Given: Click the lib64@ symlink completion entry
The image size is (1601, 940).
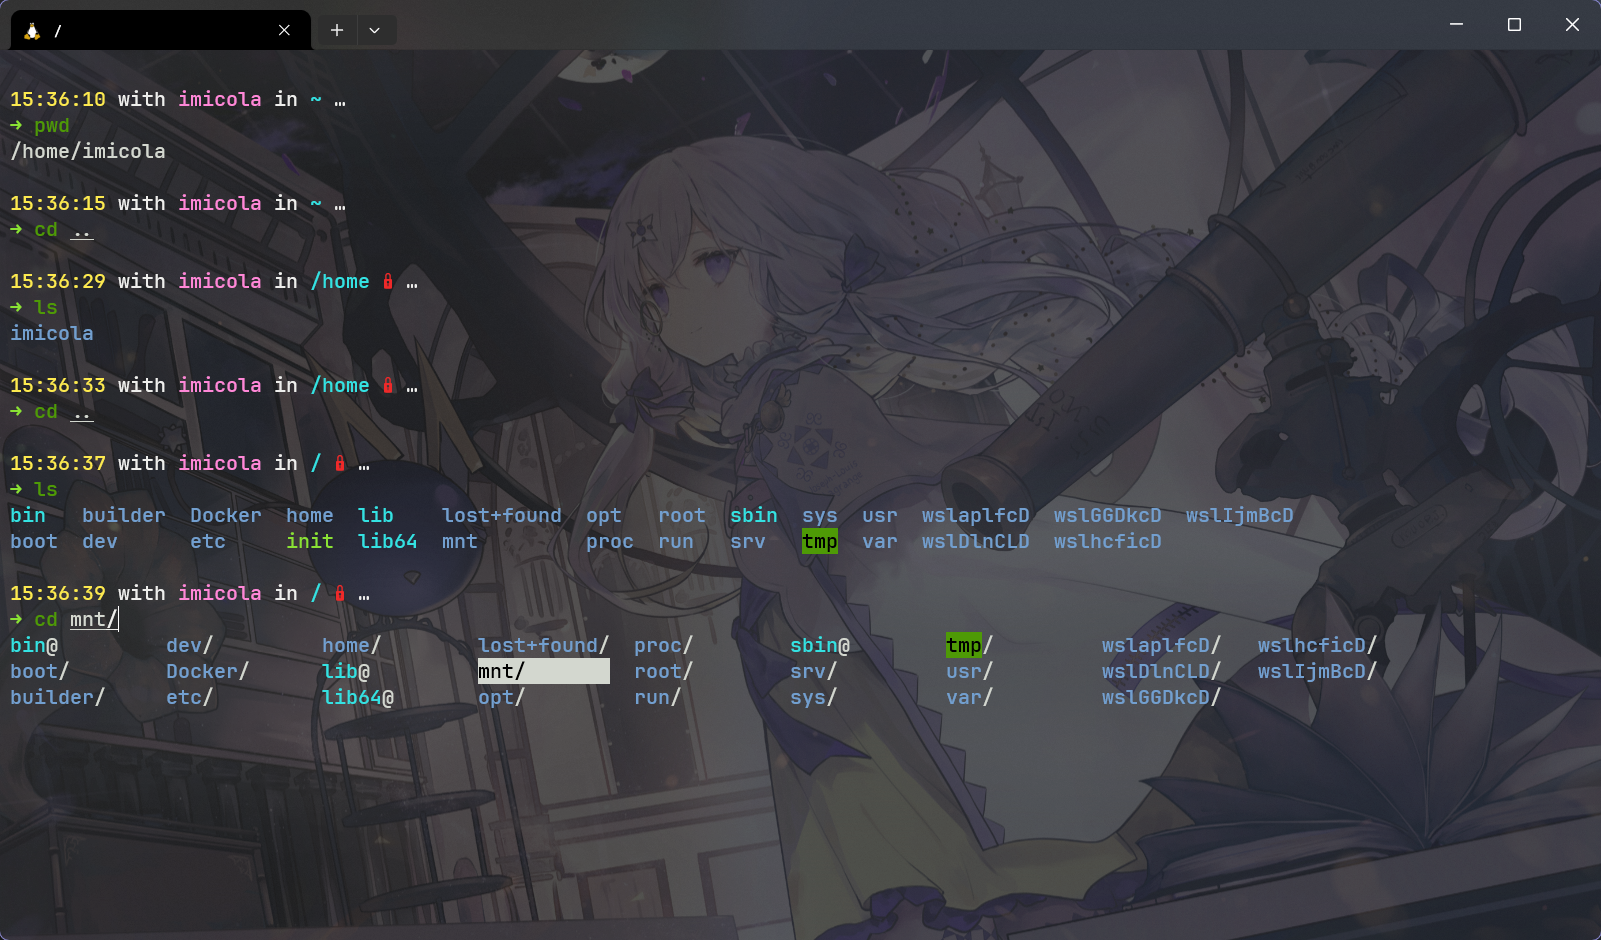Looking at the screenshot, I should pyautogui.click(x=357, y=697).
